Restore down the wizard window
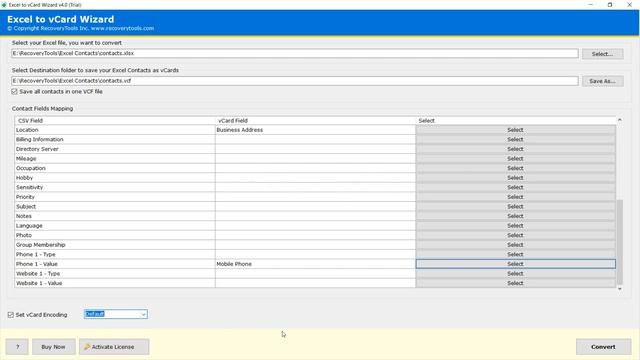Image resolution: width=640 pixels, height=360 pixels. (x=610, y=5)
